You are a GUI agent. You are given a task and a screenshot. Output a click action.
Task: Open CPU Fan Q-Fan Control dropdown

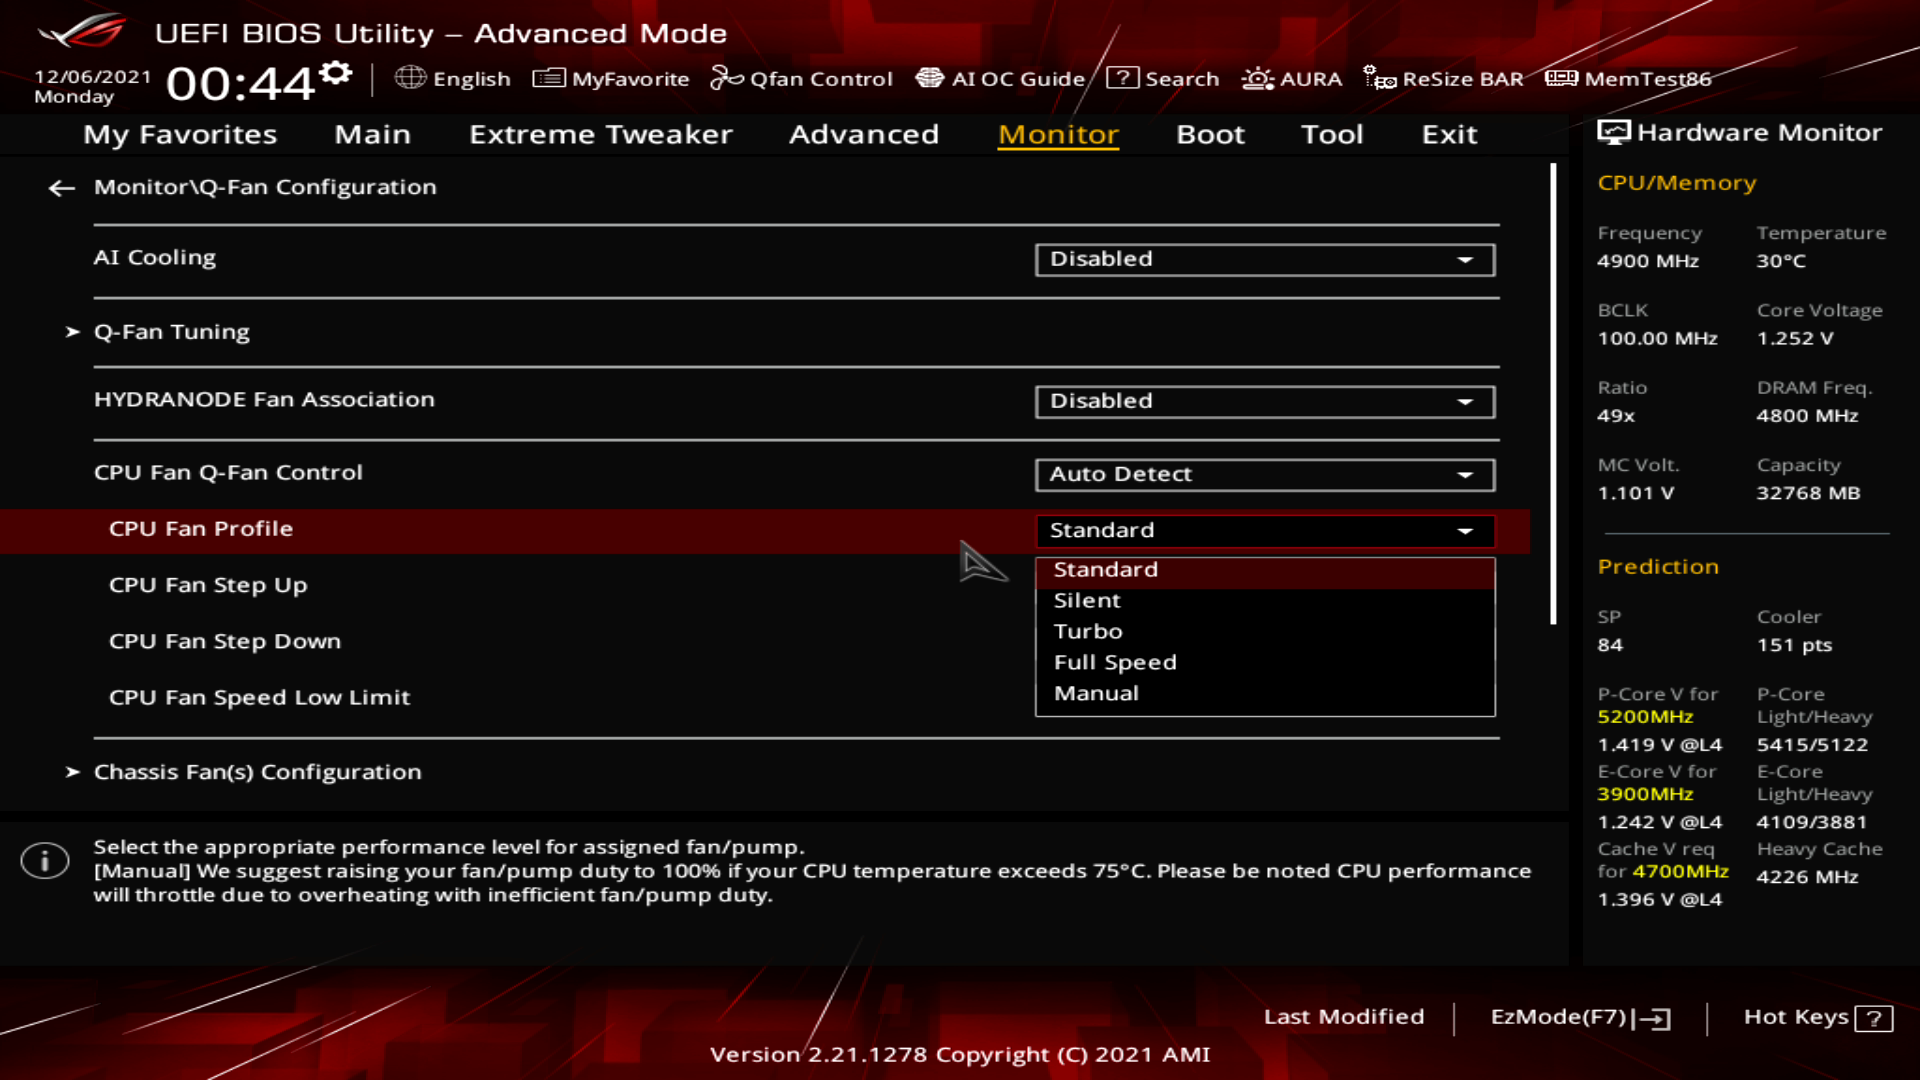click(1264, 475)
